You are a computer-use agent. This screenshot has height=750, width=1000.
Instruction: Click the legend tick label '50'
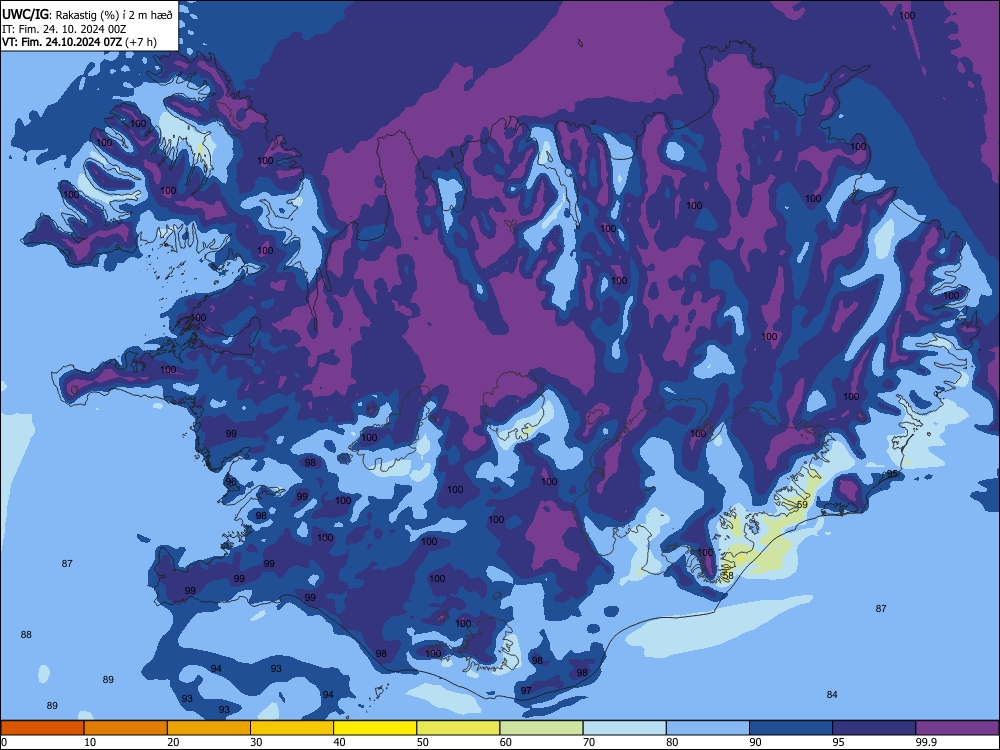(x=422, y=742)
